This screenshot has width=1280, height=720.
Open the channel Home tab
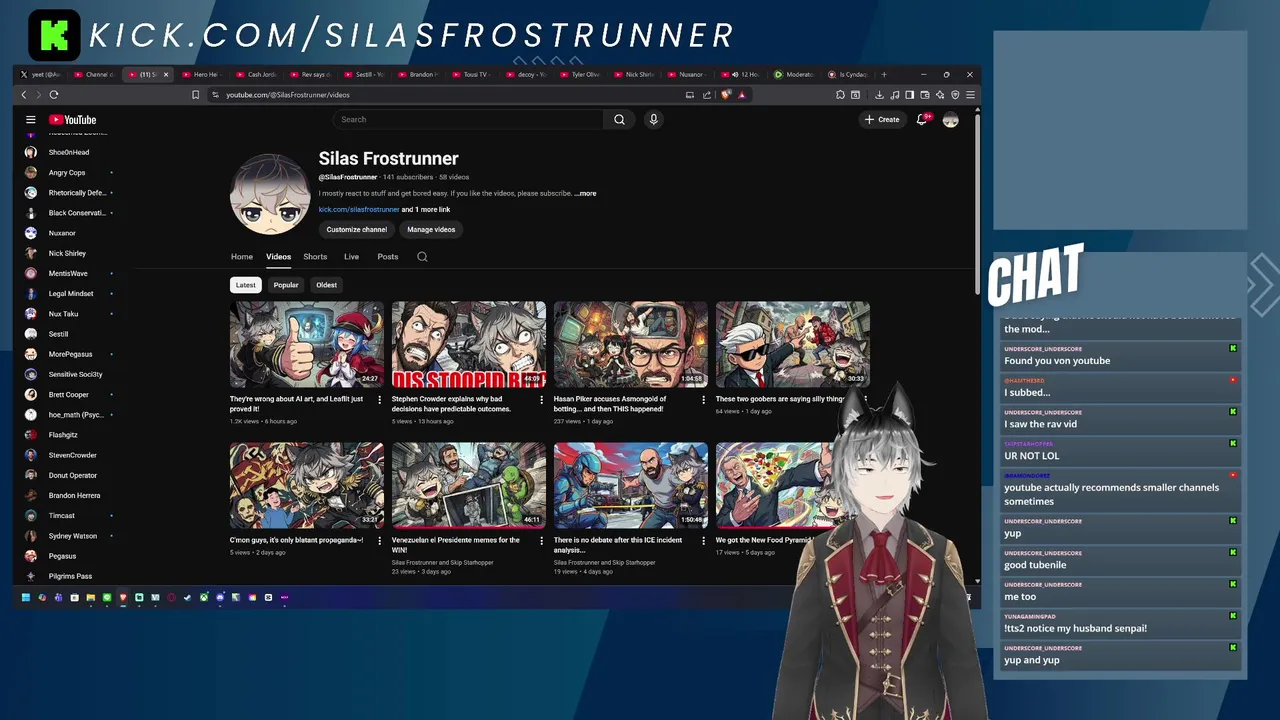[x=242, y=257]
